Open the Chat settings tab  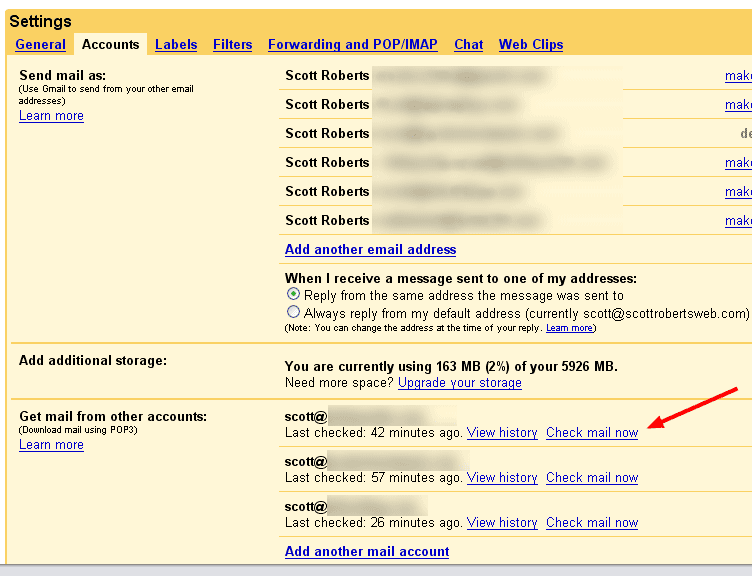click(x=468, y=44)
